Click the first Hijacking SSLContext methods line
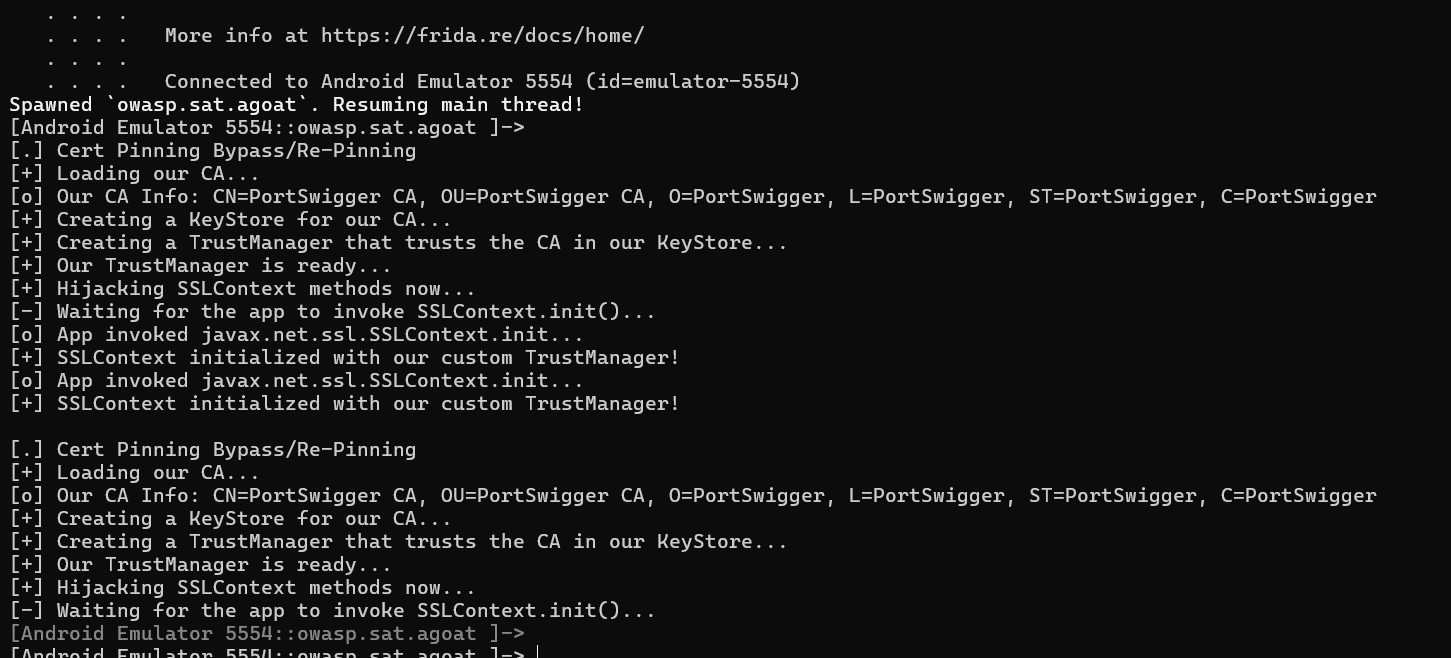 coord(265,289)
